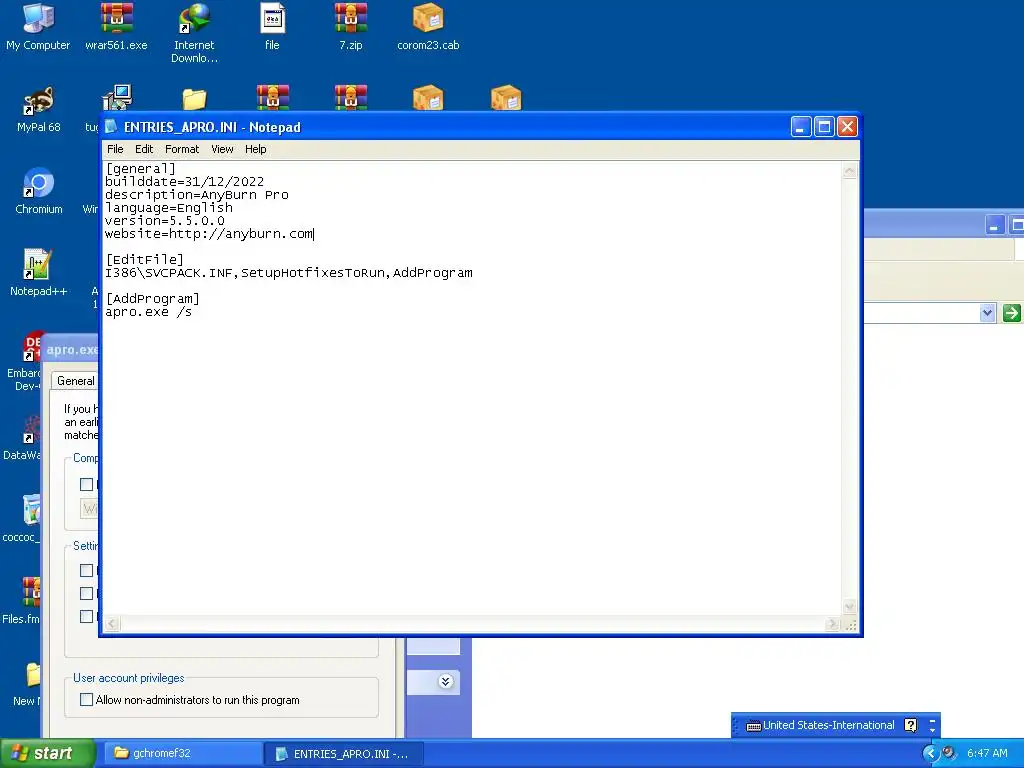This screenshot has height=768, width=1024.
Task: Select the corom23.cab cabinet icon
Action: point(428,27)
